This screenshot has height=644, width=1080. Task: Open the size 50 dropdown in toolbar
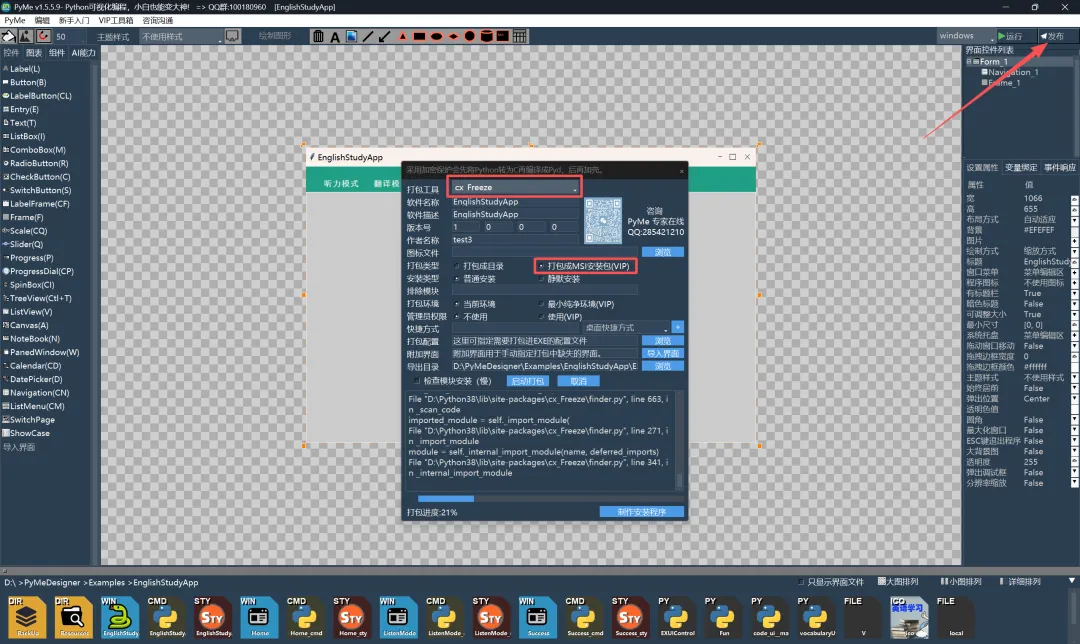tap(71, 37)
